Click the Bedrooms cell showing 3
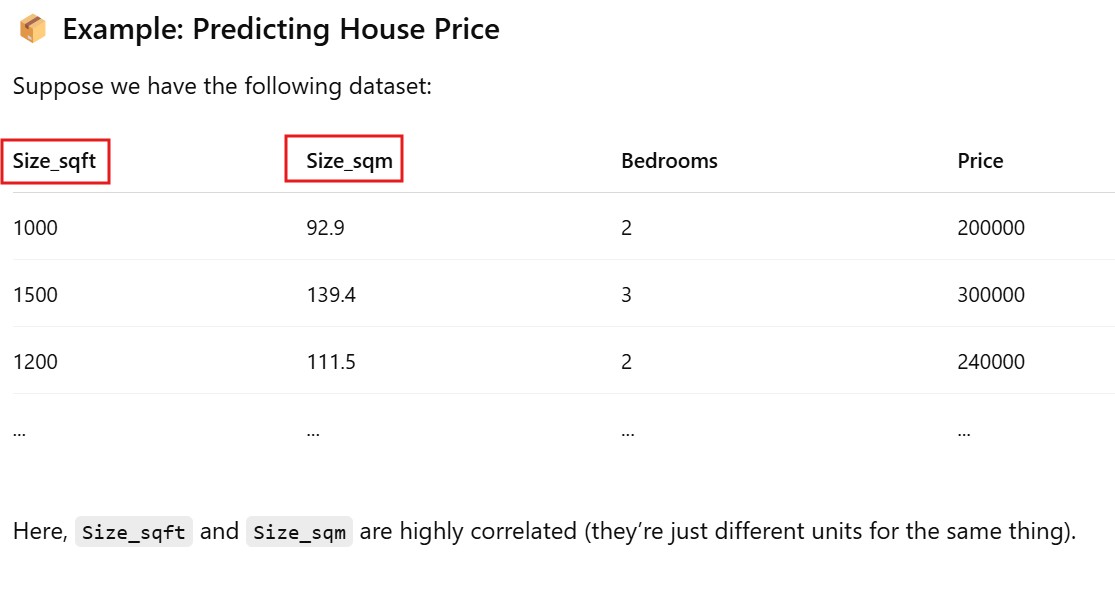This screenshot has width=1115, height=611. (x=626, y=295)
